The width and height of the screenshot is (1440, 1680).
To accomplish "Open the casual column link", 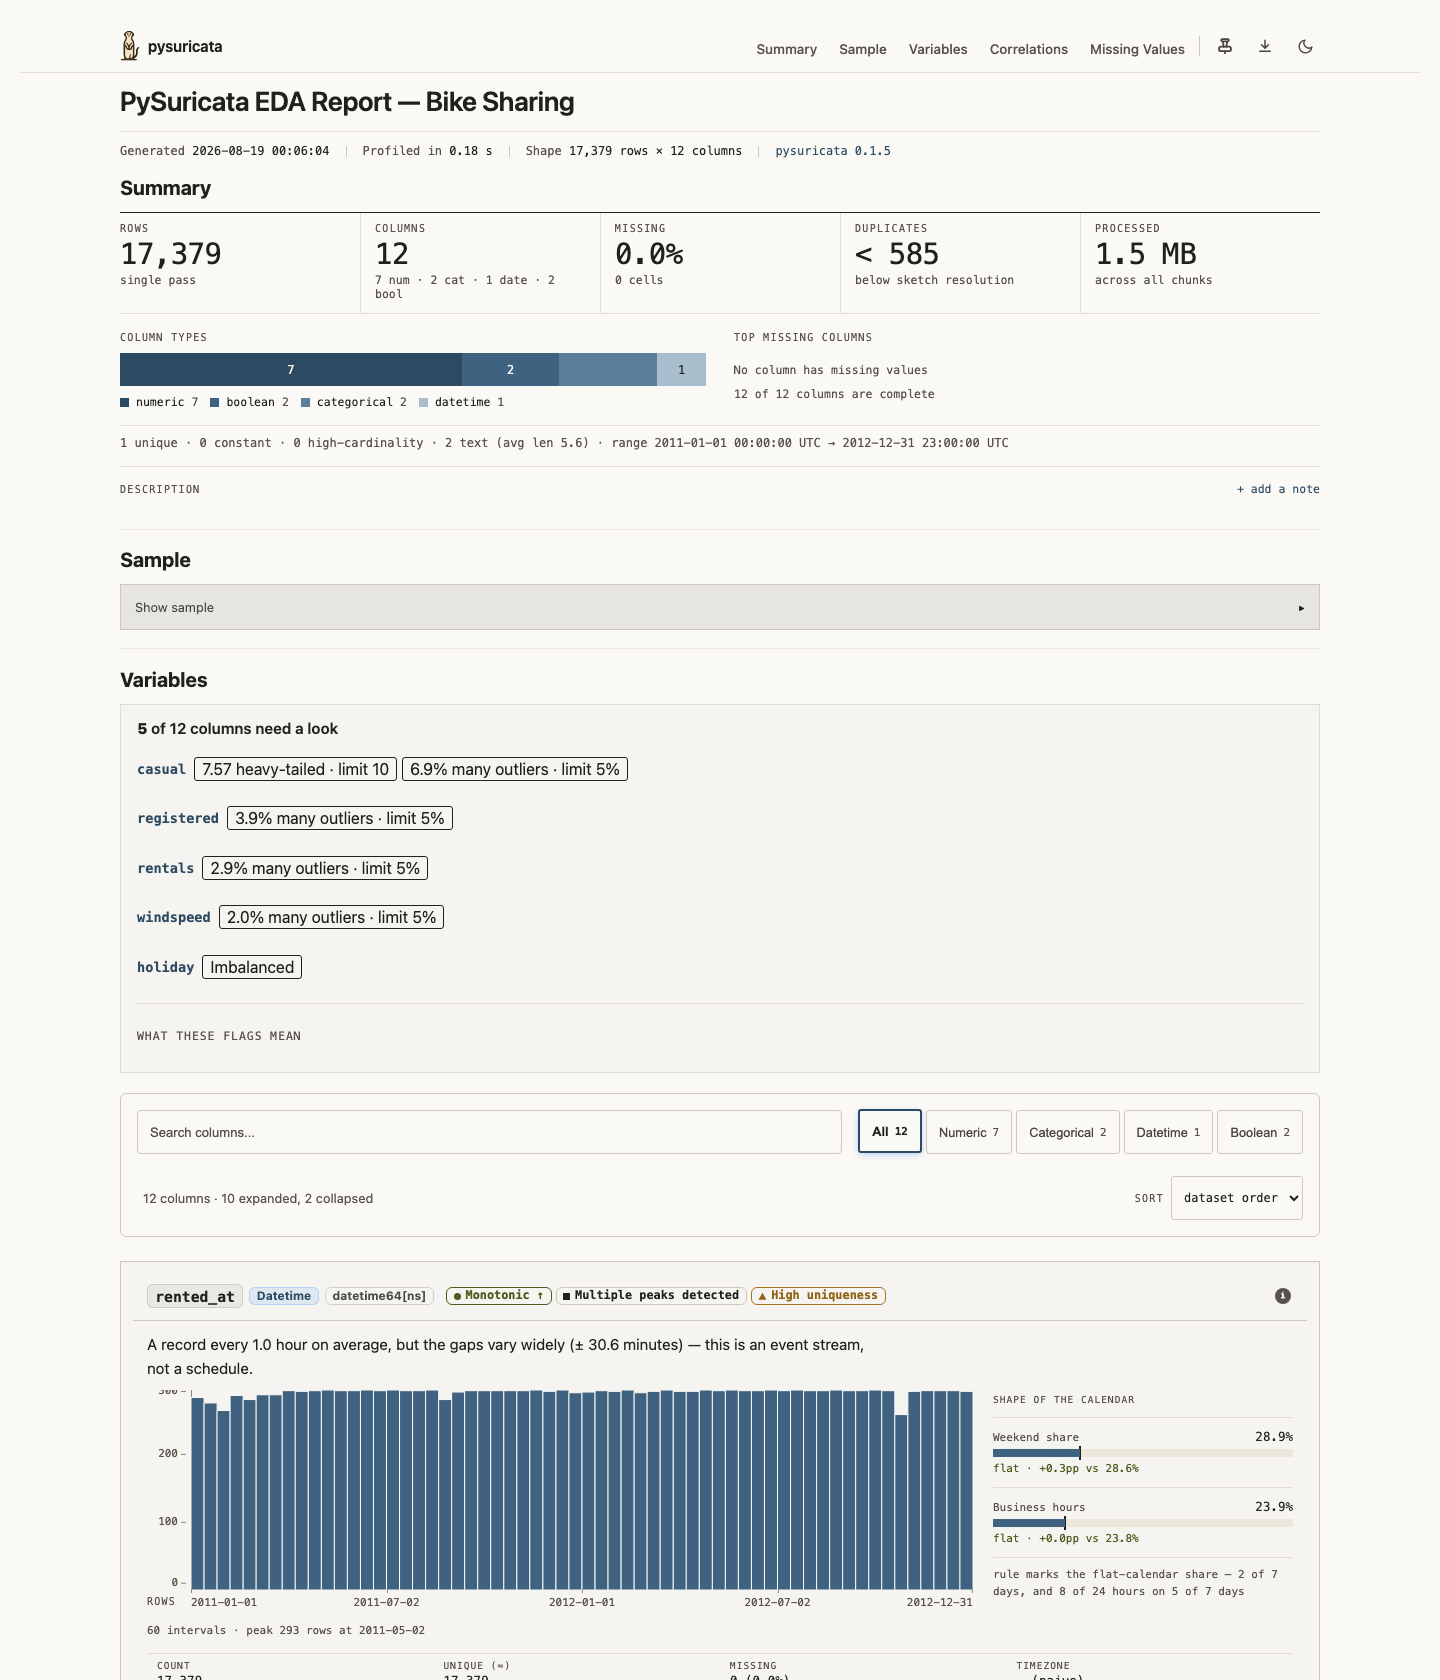I will tap(161, 769).
